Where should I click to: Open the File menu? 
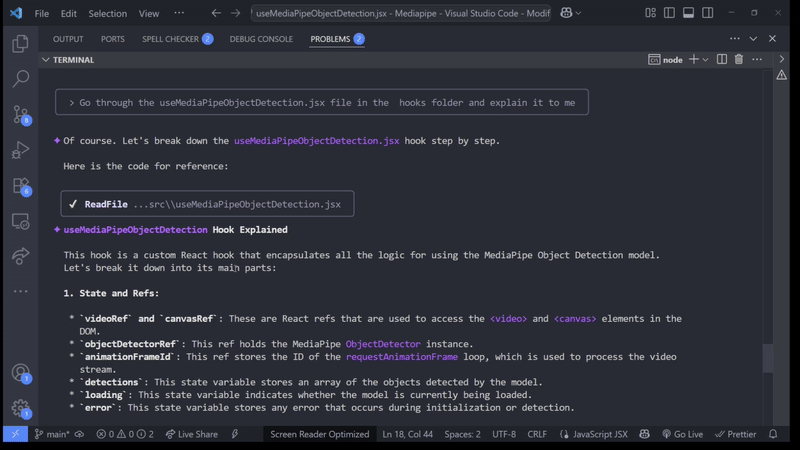coord(42,13)
